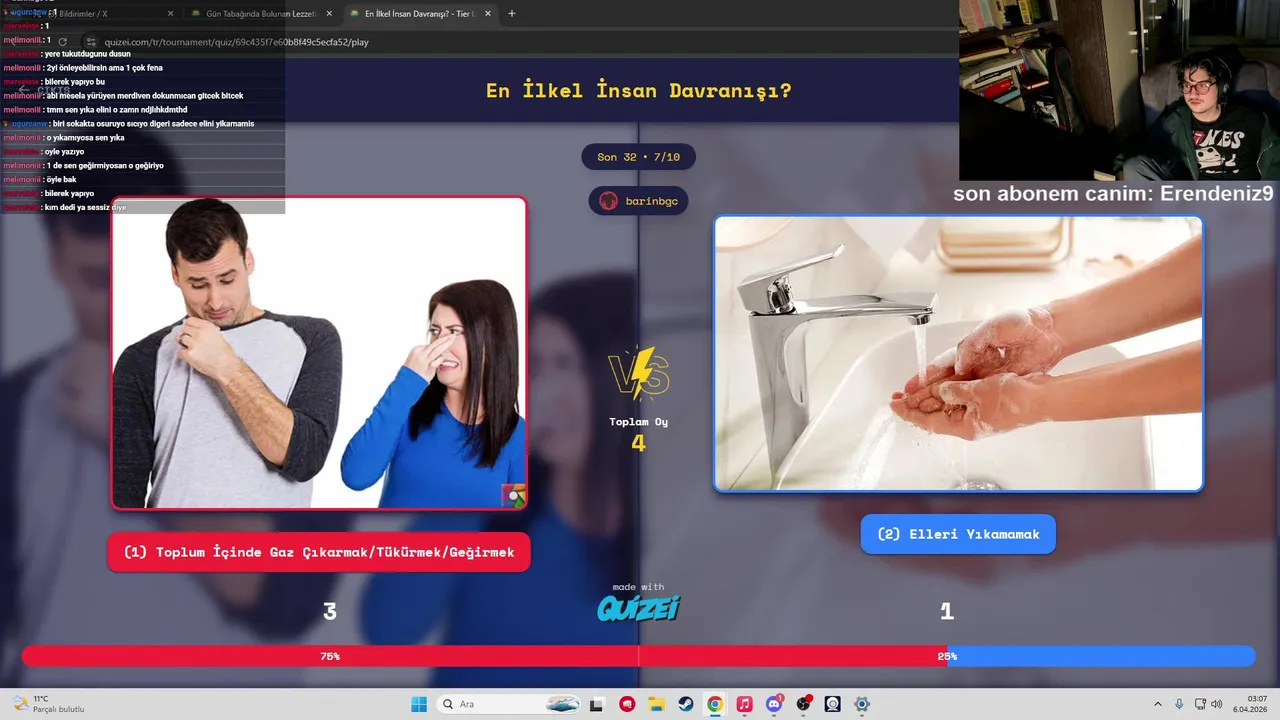Switch to En İlkel İnsan Davranışı tab

coord(420,14)
